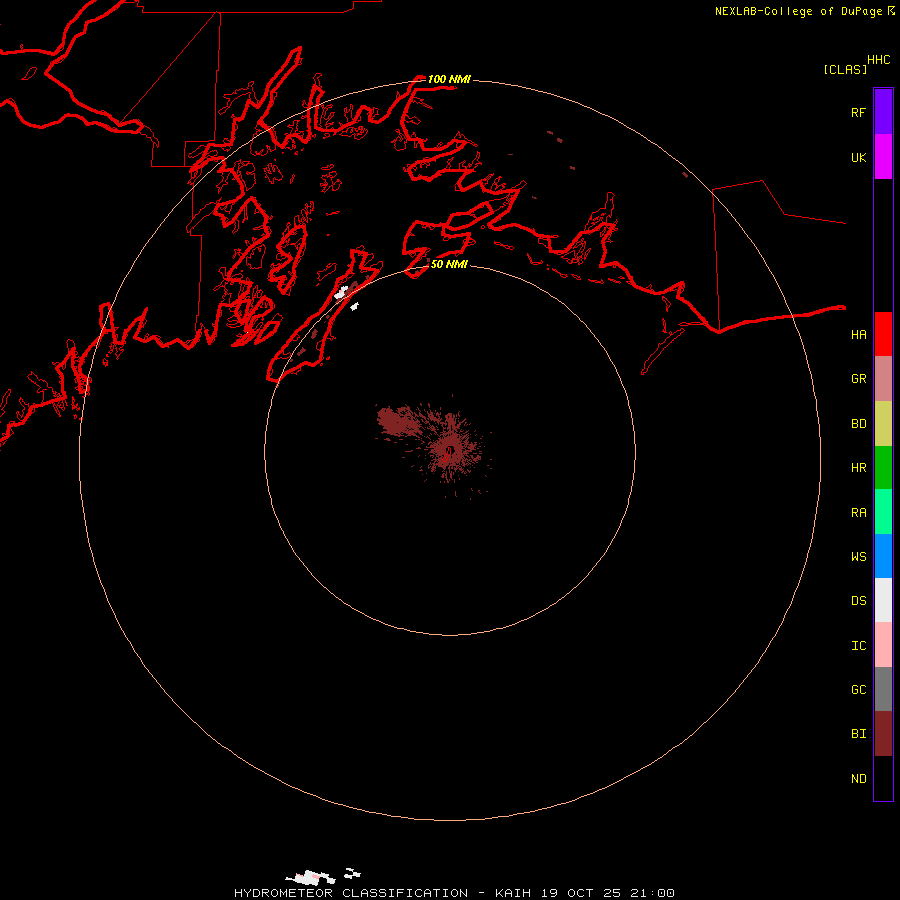Image resolution: width=900 pixels, height=900 pixels.
Task: Click the RA light green swatch
Action: tap(883, 512)
